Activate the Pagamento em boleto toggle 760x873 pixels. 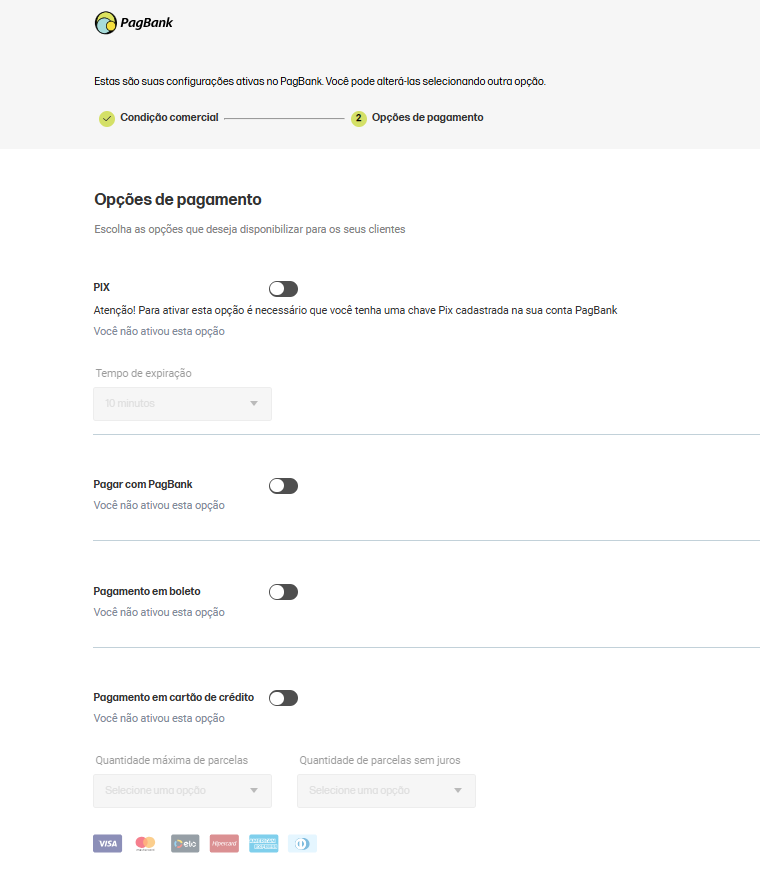point(283,592)
